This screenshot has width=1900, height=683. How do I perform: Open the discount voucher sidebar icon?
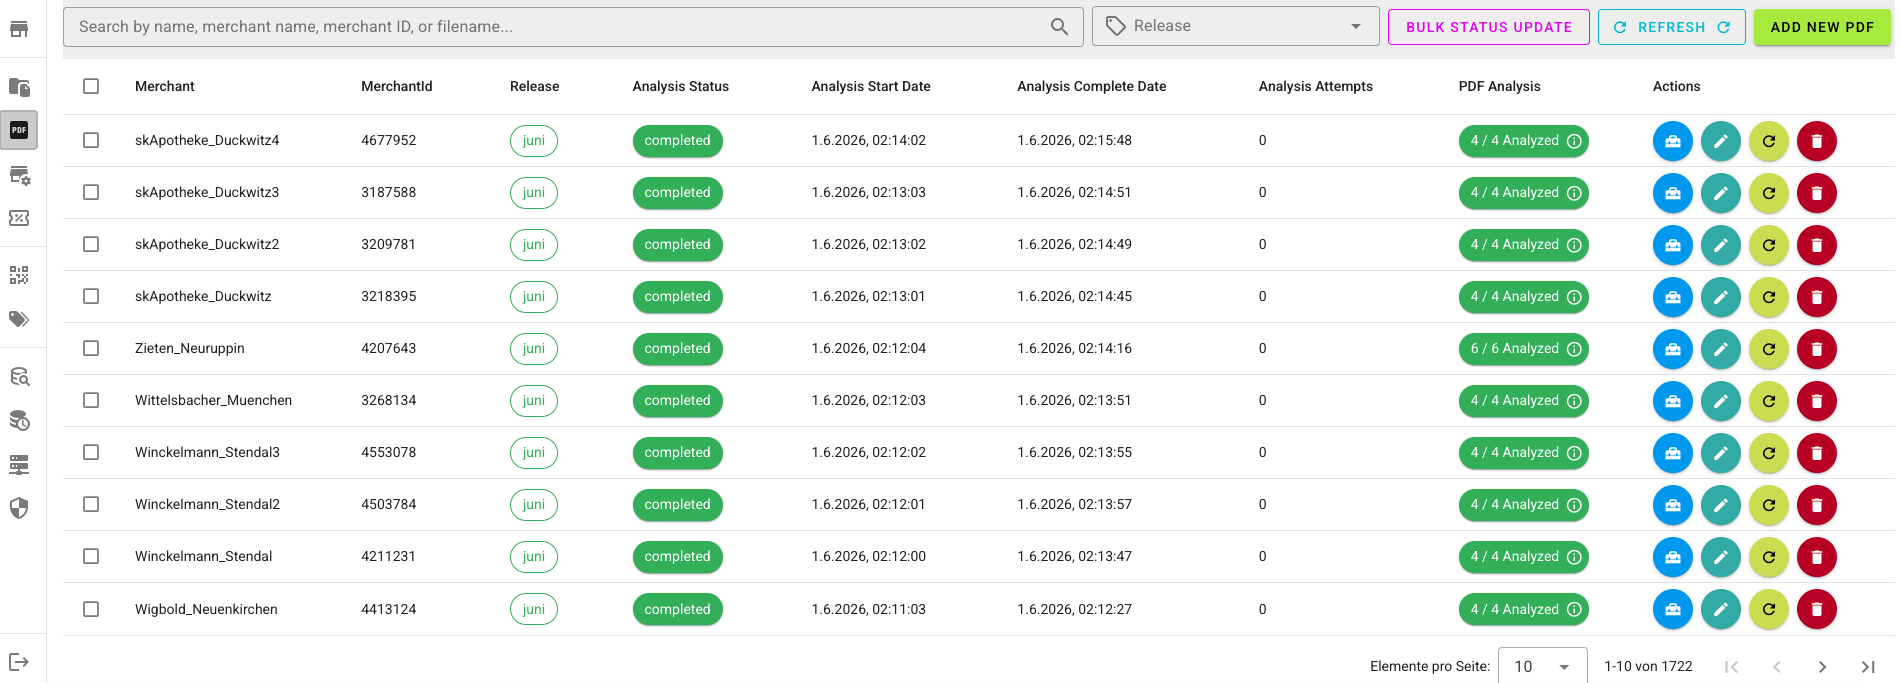pyautogui.click(x=19, y=218)
